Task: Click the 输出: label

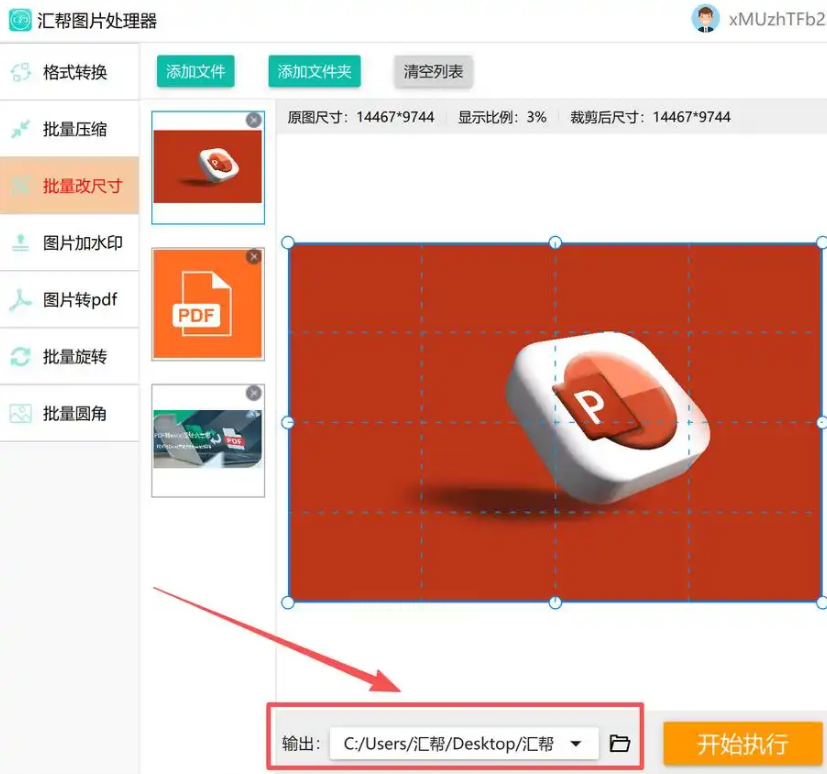Action: (301, 743)
